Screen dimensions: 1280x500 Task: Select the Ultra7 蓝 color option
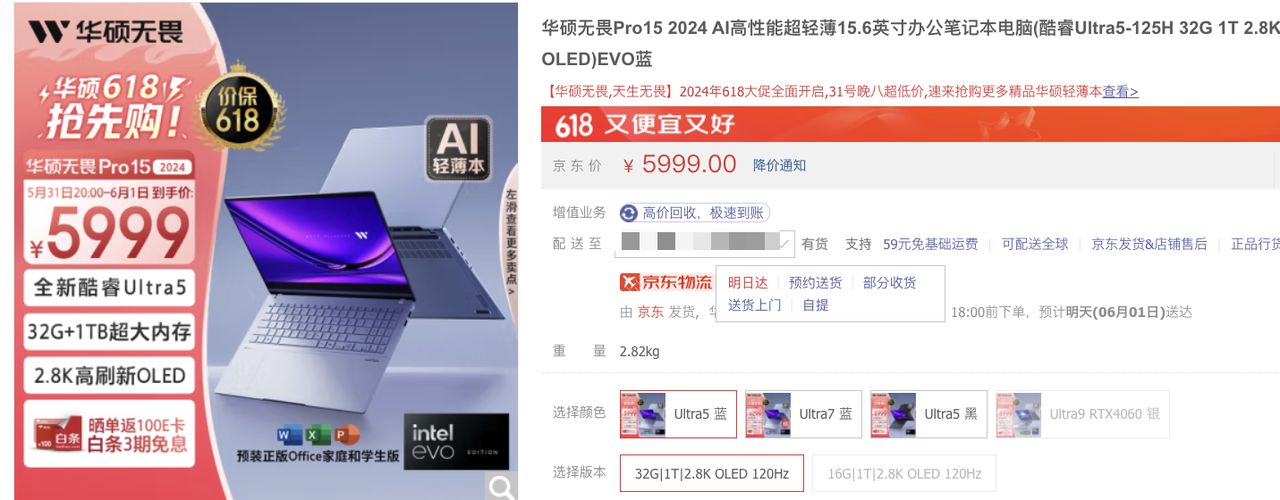803,414
